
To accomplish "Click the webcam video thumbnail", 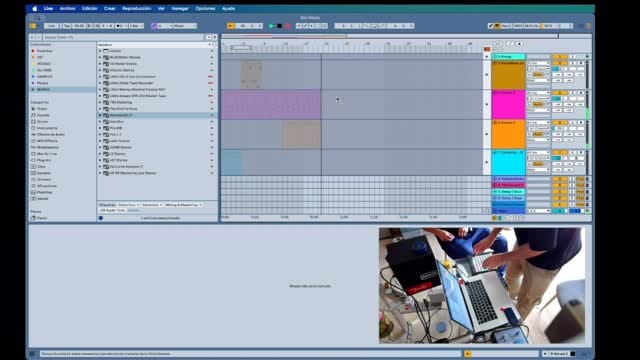I will coord(482,286).
